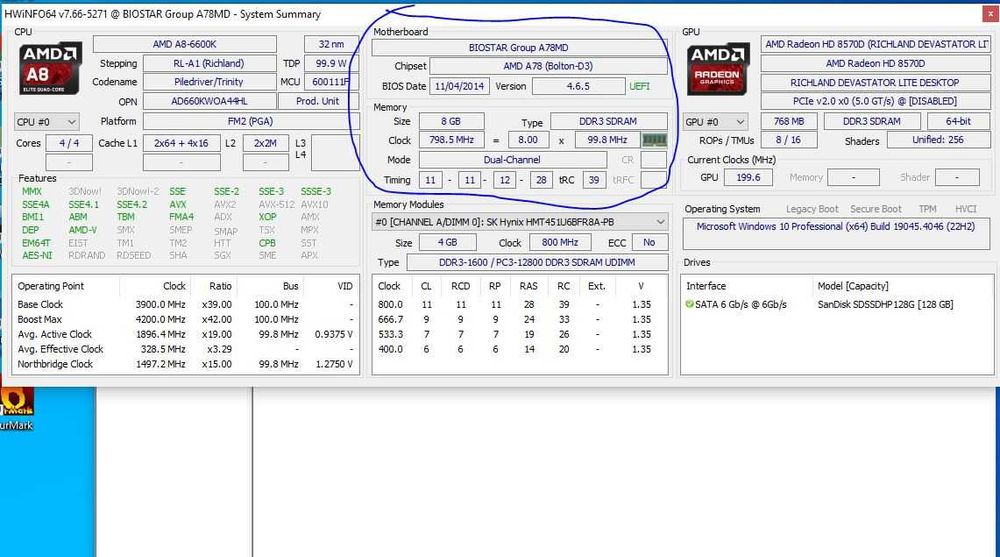Click the TDP 99.9 W value

click(x=331, y=63)
